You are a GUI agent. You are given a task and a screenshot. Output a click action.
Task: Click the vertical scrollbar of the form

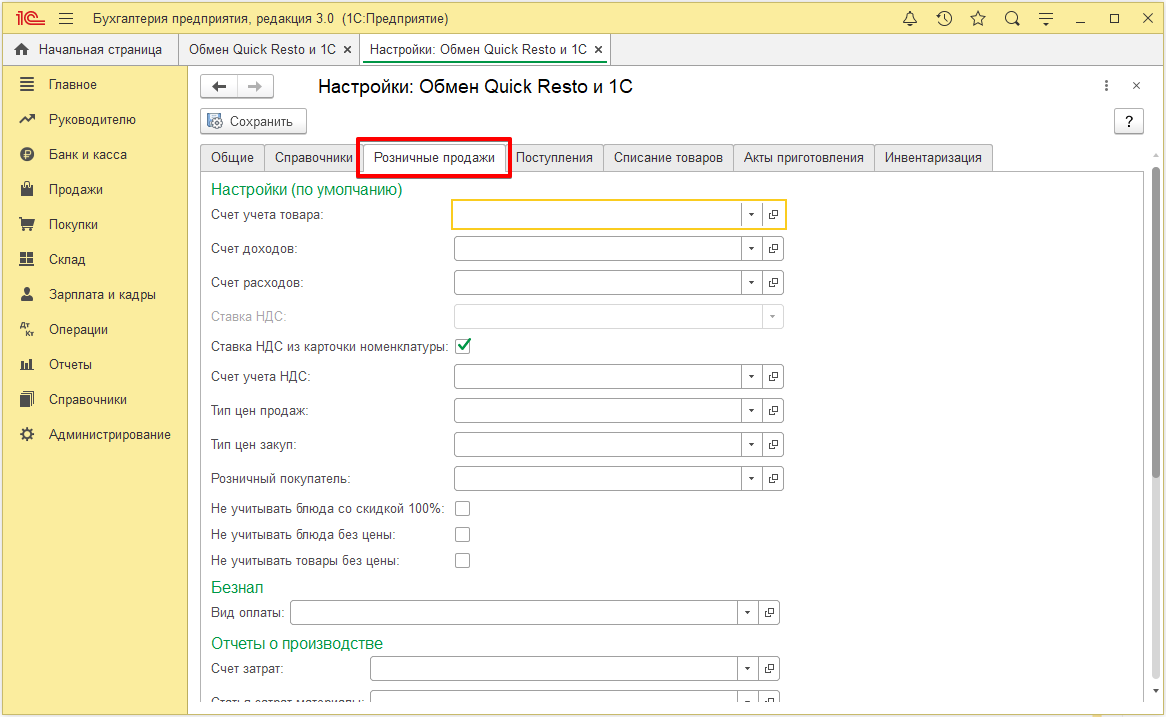(1156, 322)
